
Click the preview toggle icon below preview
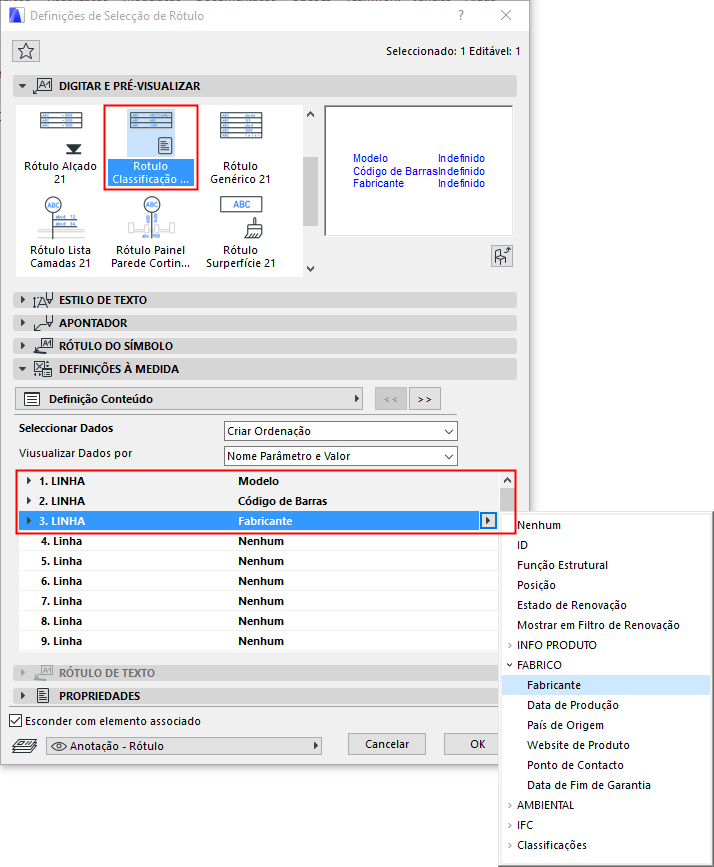(502, 257)
